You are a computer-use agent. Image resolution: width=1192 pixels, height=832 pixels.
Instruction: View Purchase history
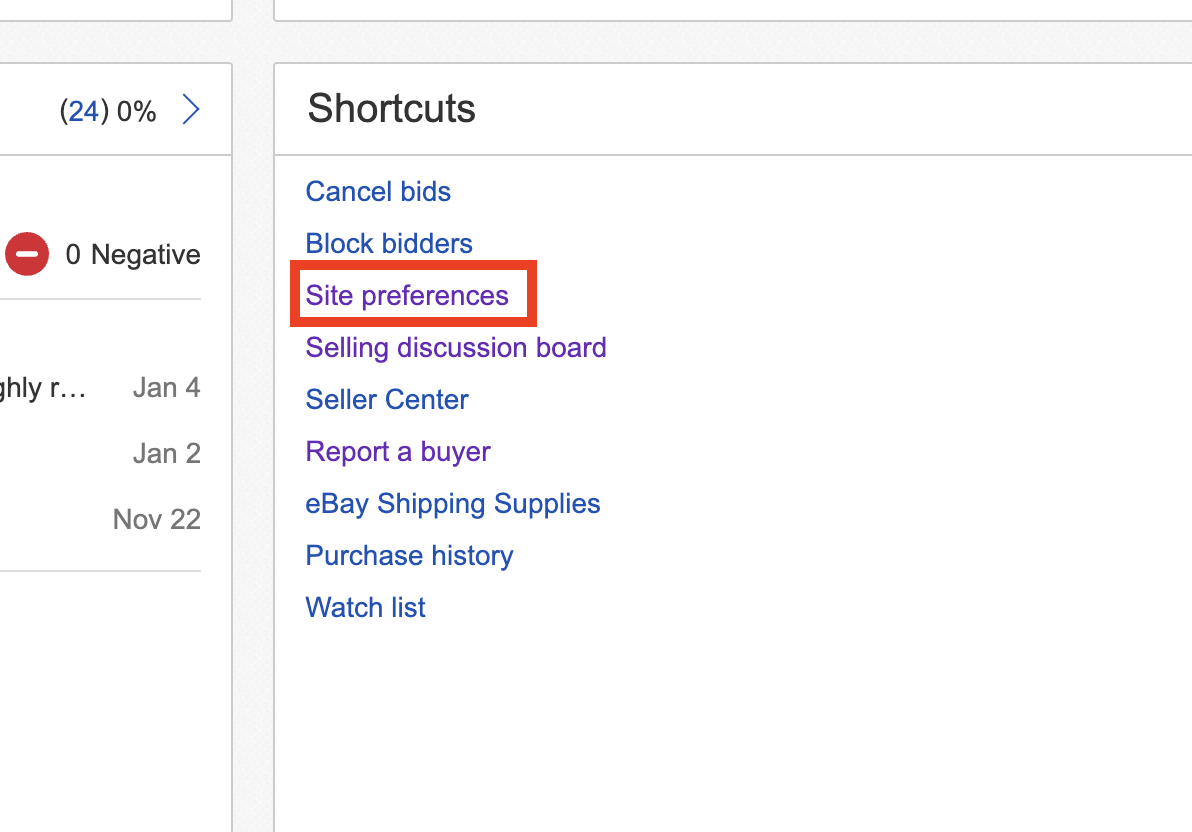coord(409,555)
